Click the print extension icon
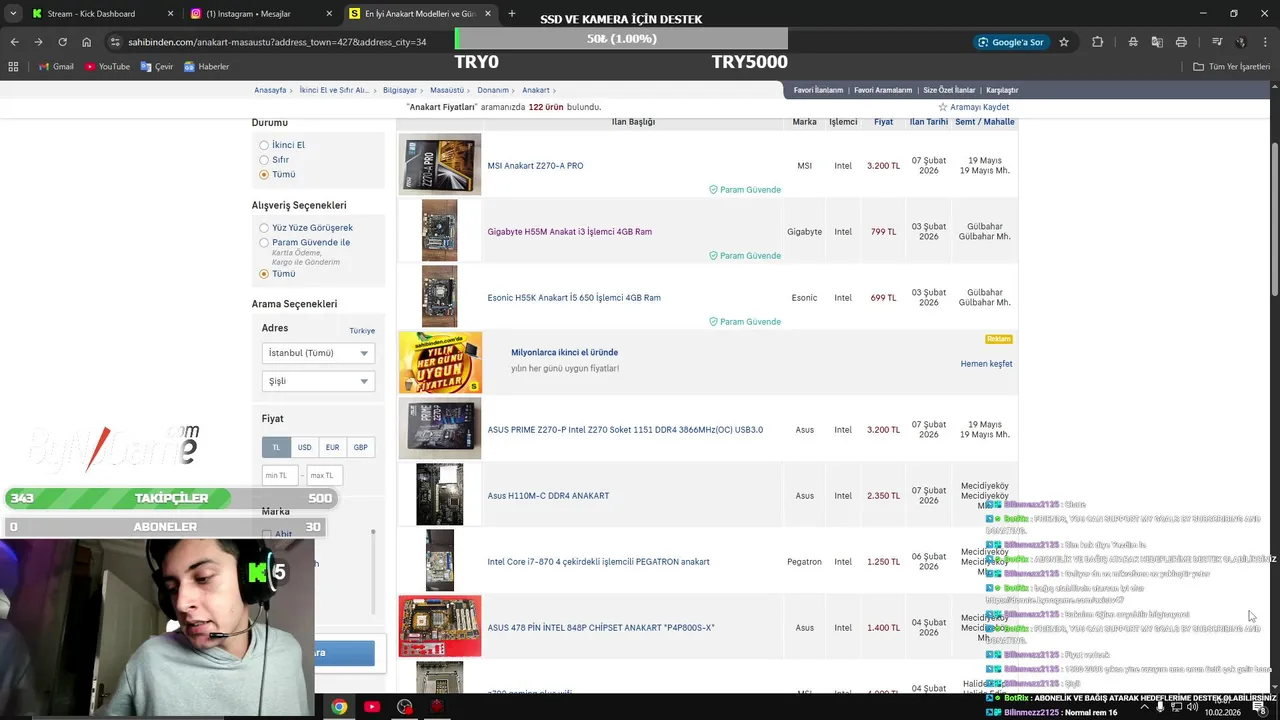The image size is (1280, 720). tap(1181, 42)
